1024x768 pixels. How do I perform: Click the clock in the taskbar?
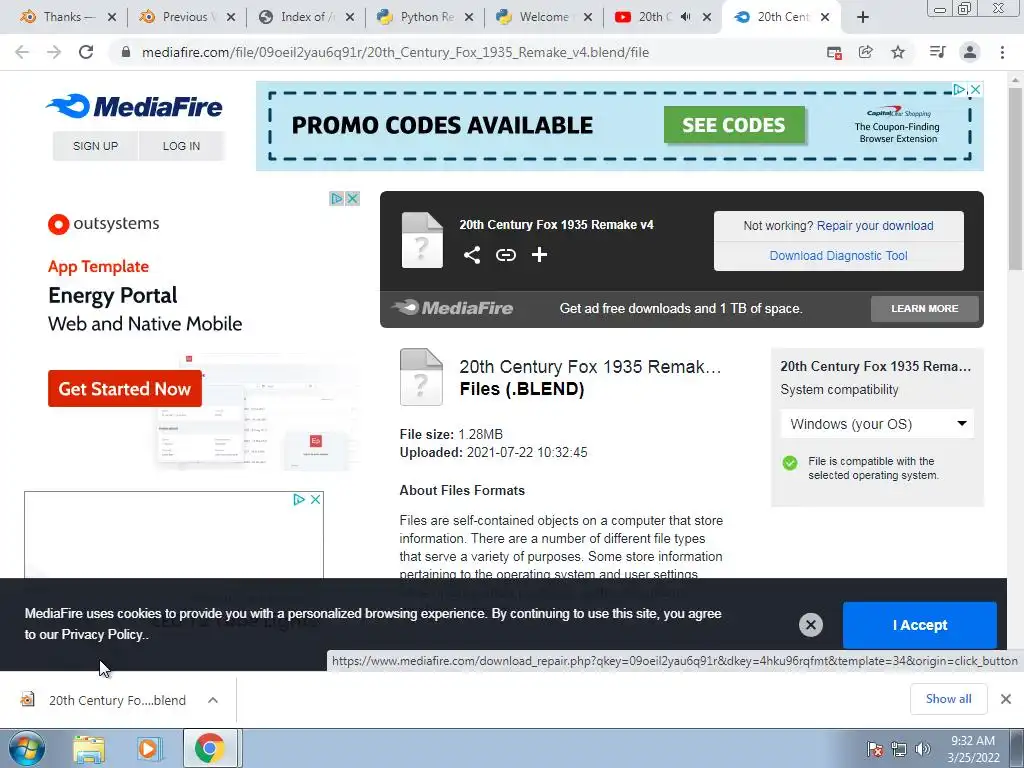click(x=973, y=749)
